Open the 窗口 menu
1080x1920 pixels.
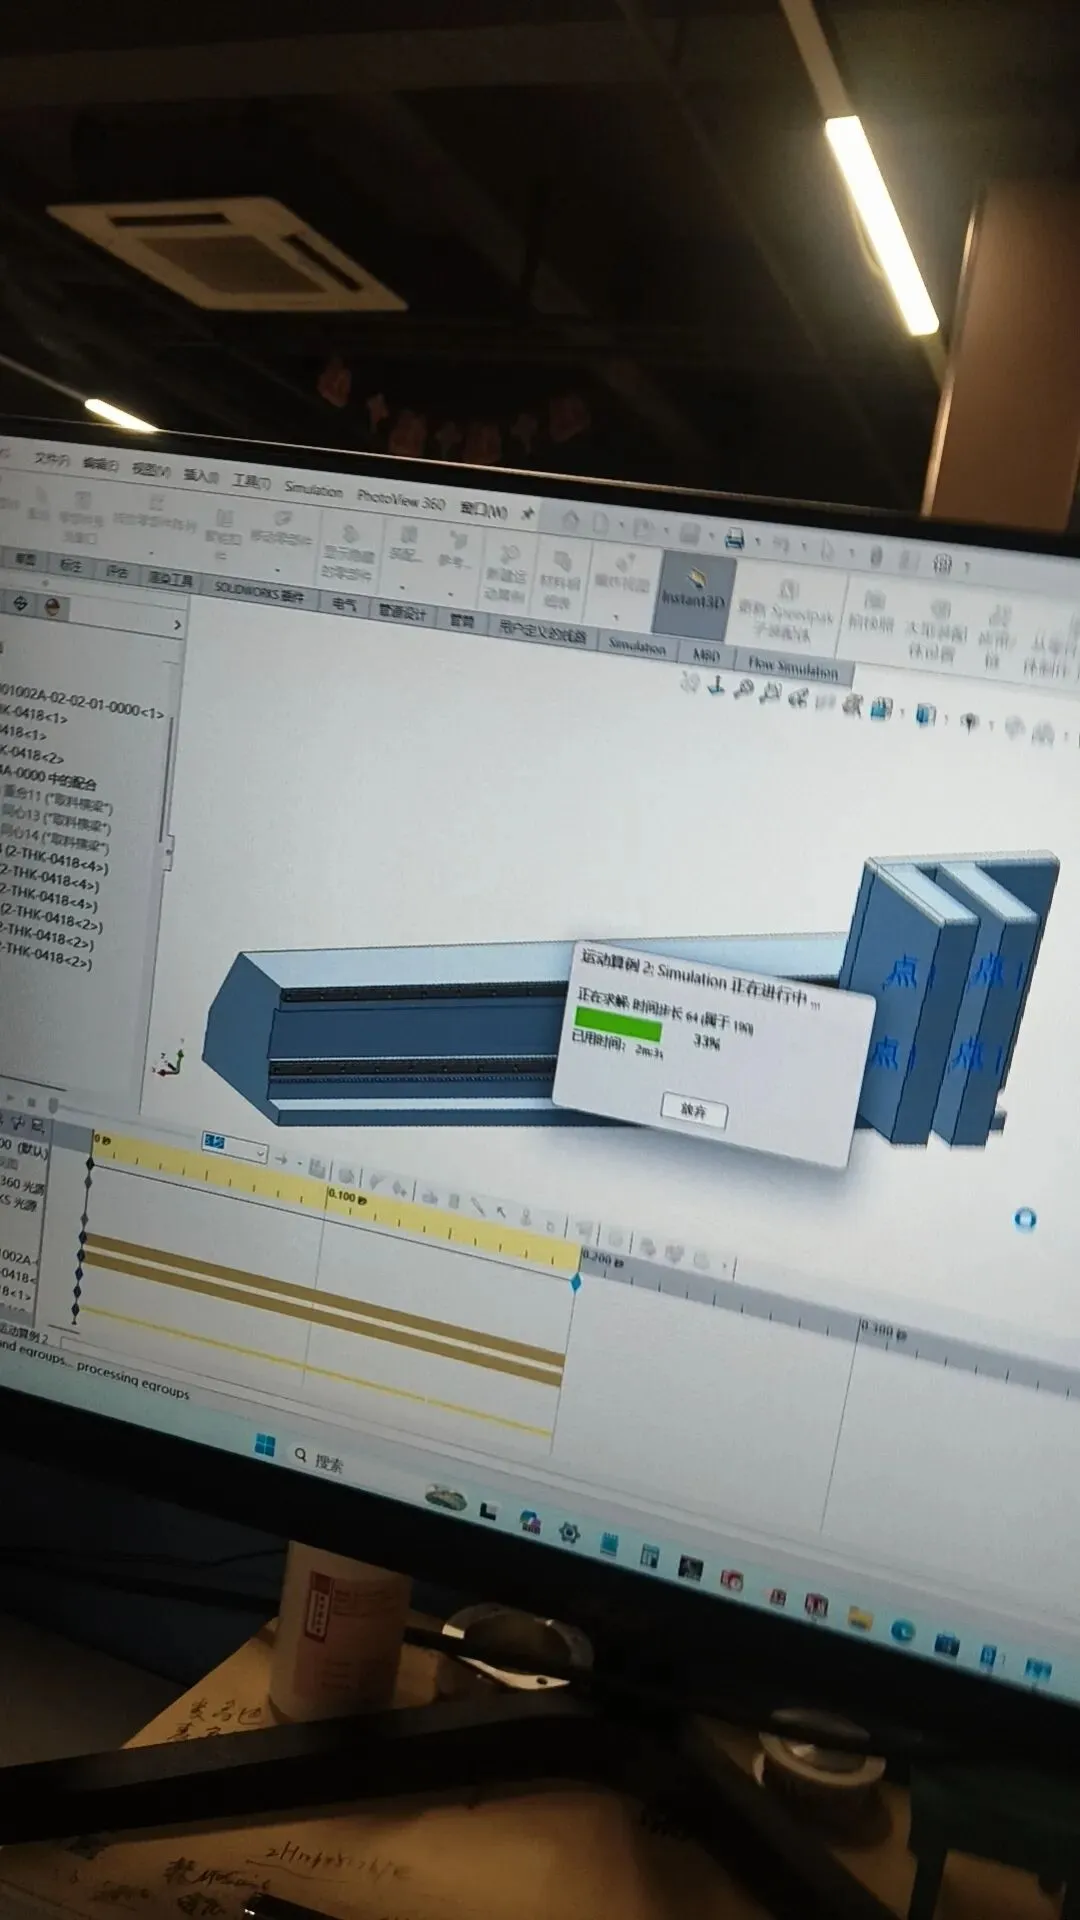pos(483,509)
